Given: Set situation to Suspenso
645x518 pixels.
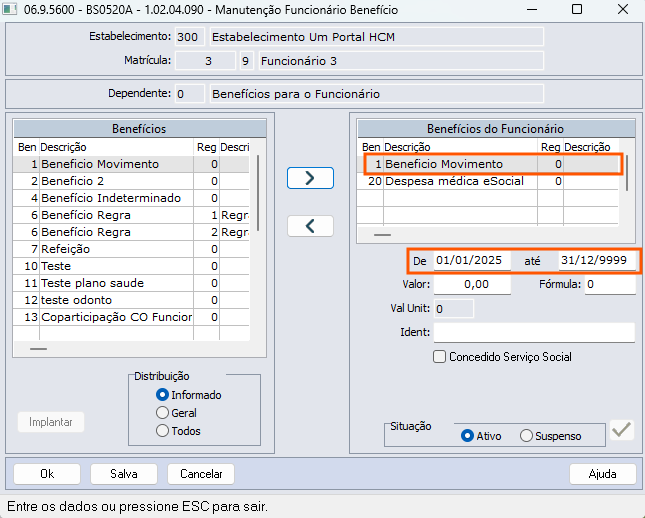Looking at the screenshot, I should [551, 436].
